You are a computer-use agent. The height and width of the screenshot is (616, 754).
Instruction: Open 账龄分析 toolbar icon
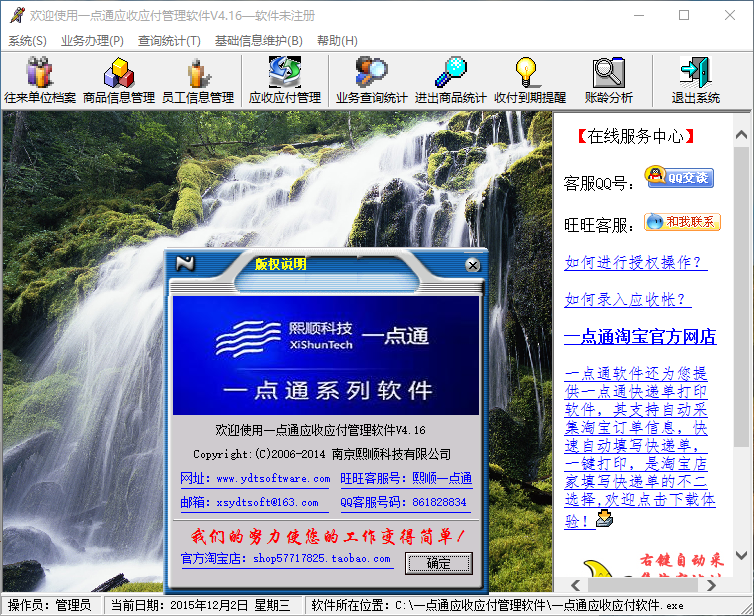pos(608,80)
